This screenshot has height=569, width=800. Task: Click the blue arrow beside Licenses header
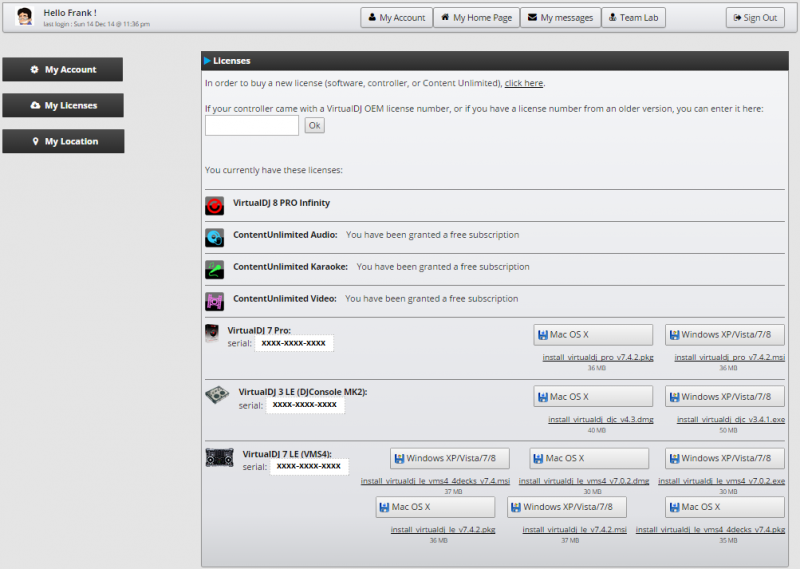(208, 61)
